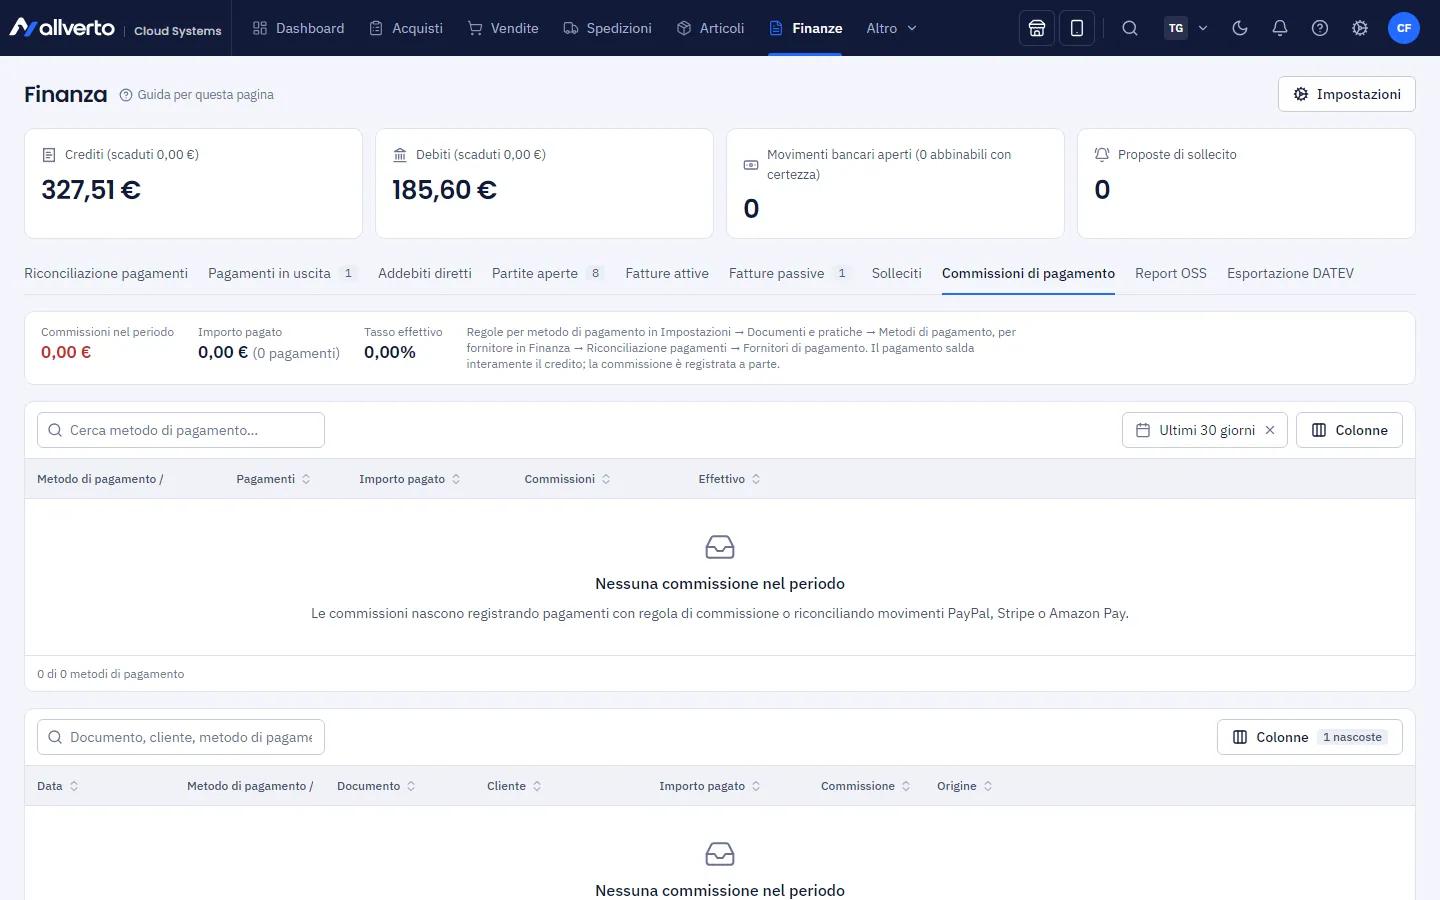Viewport: 1440px width, 900px height.
Task: Switch to Pagamenti in uscita tab
Action: coord(282,273)
